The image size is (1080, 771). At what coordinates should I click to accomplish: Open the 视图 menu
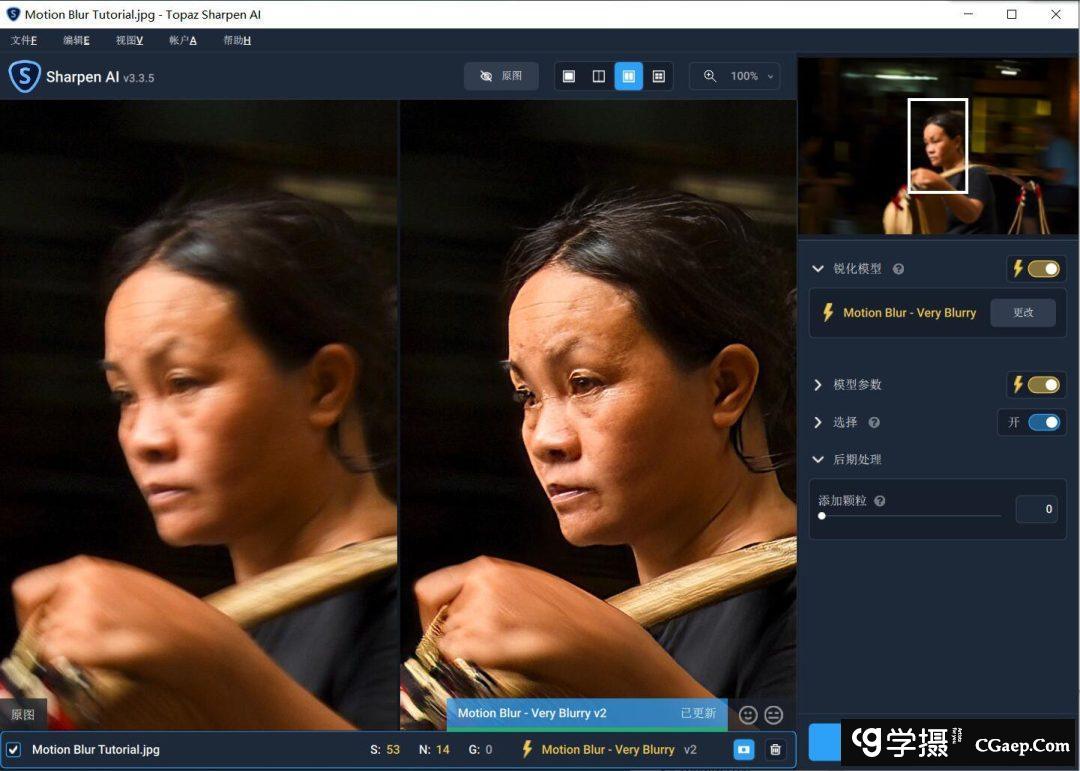tap(129, 40)
